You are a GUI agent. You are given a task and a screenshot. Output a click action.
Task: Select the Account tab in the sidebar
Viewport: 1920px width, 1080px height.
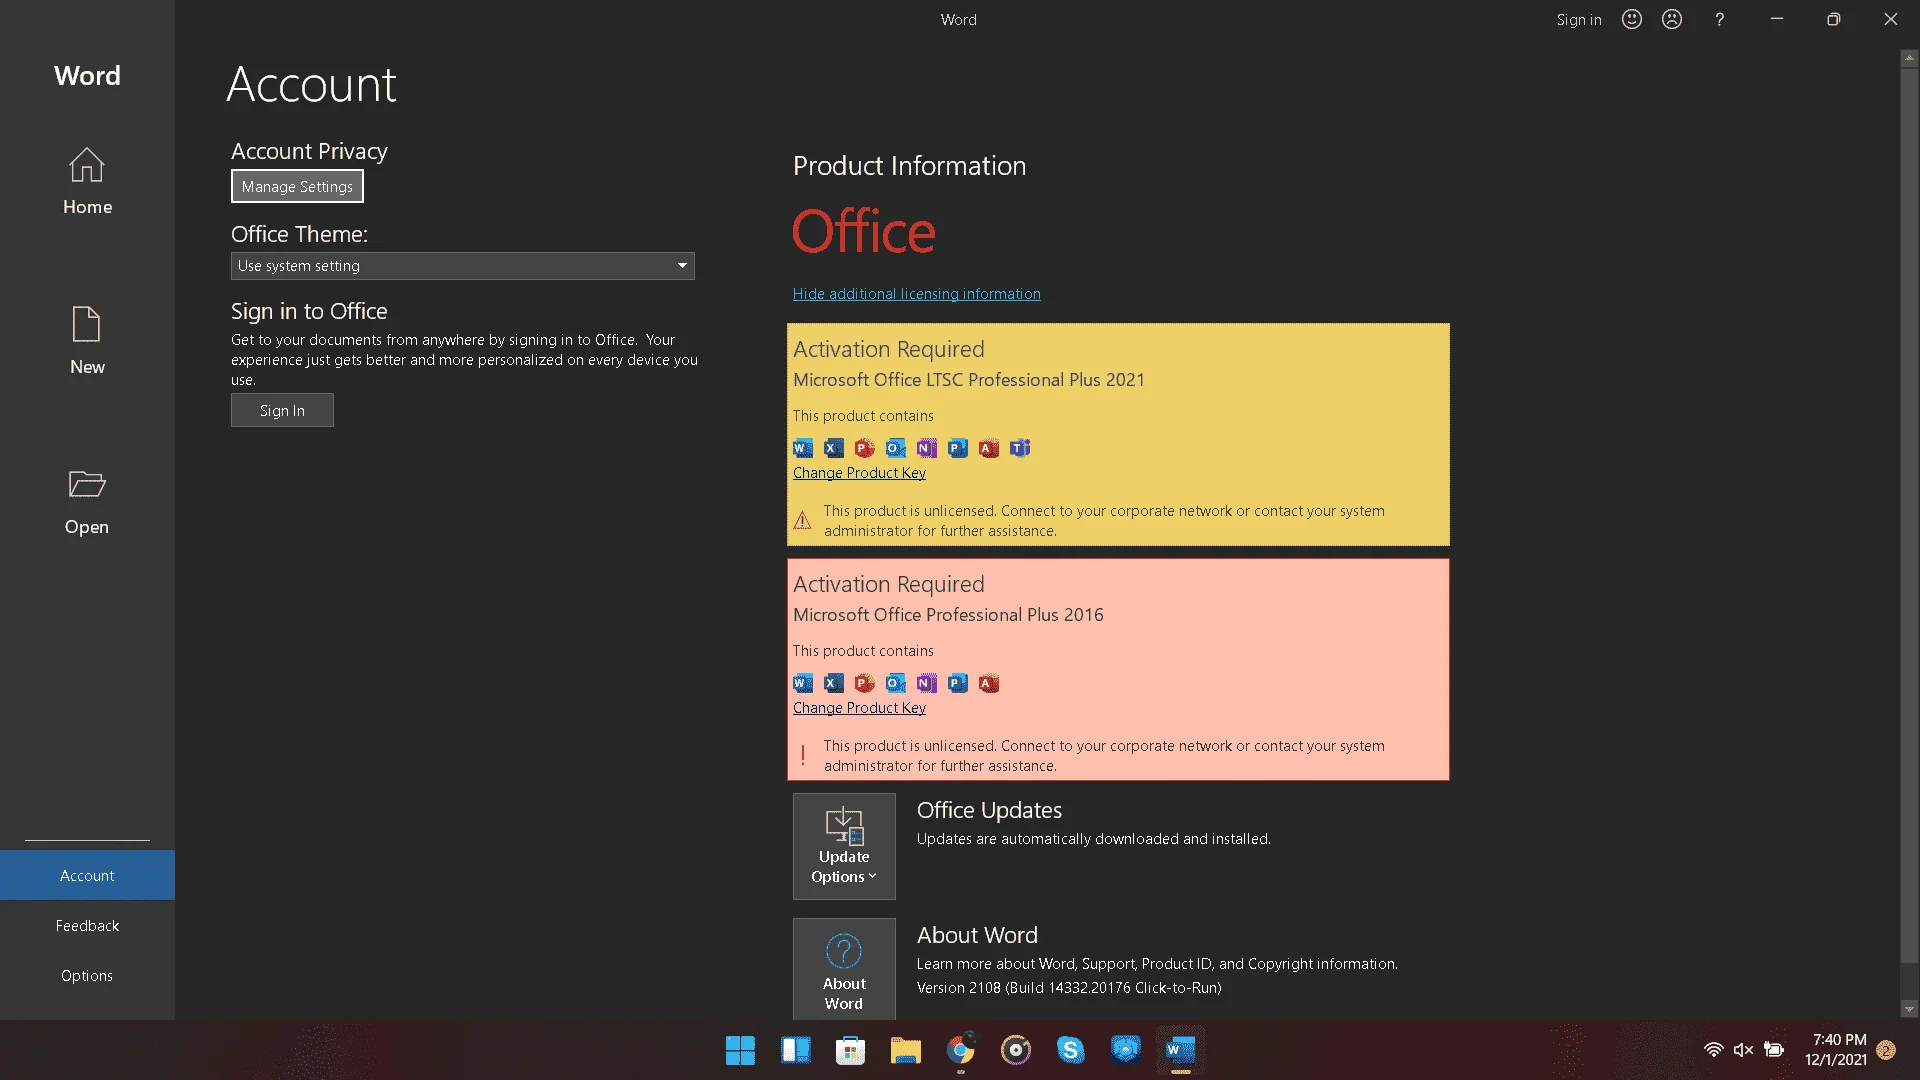[87, 875]
